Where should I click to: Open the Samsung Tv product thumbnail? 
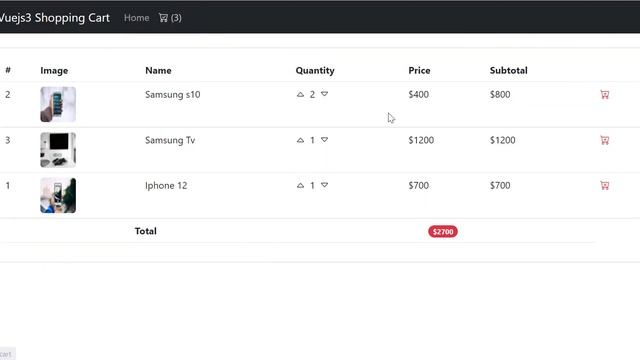point(58,150)
